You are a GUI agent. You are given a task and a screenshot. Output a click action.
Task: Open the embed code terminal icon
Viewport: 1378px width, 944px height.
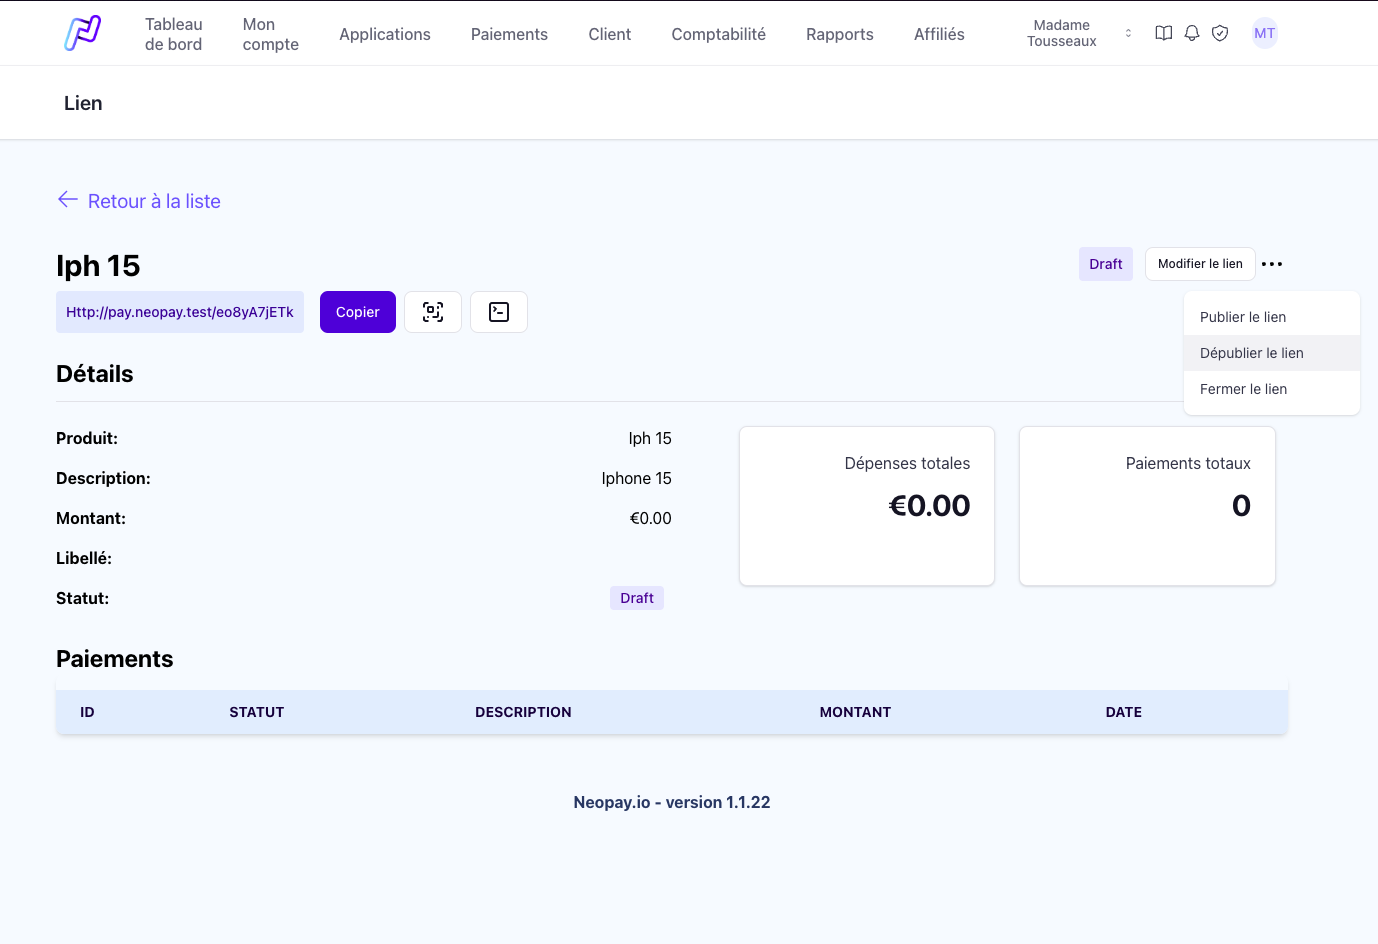point(499,312)
